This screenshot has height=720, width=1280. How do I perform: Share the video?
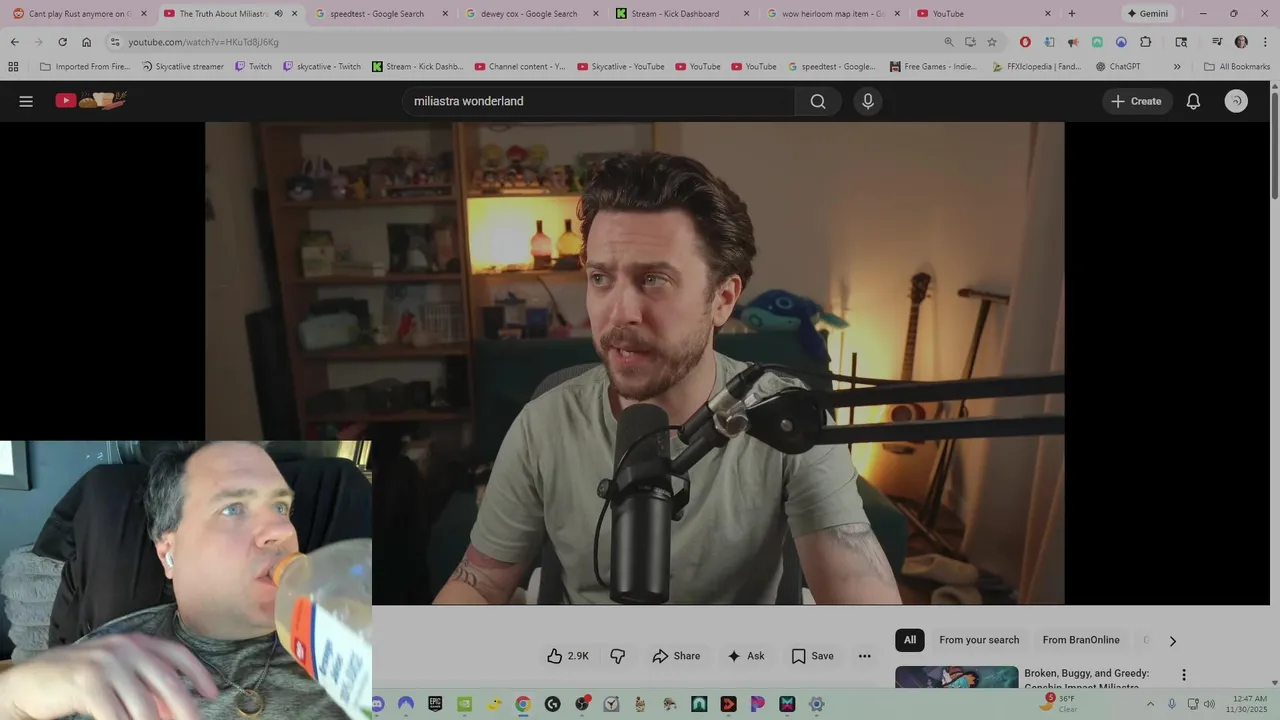click(x=676, y=656)
